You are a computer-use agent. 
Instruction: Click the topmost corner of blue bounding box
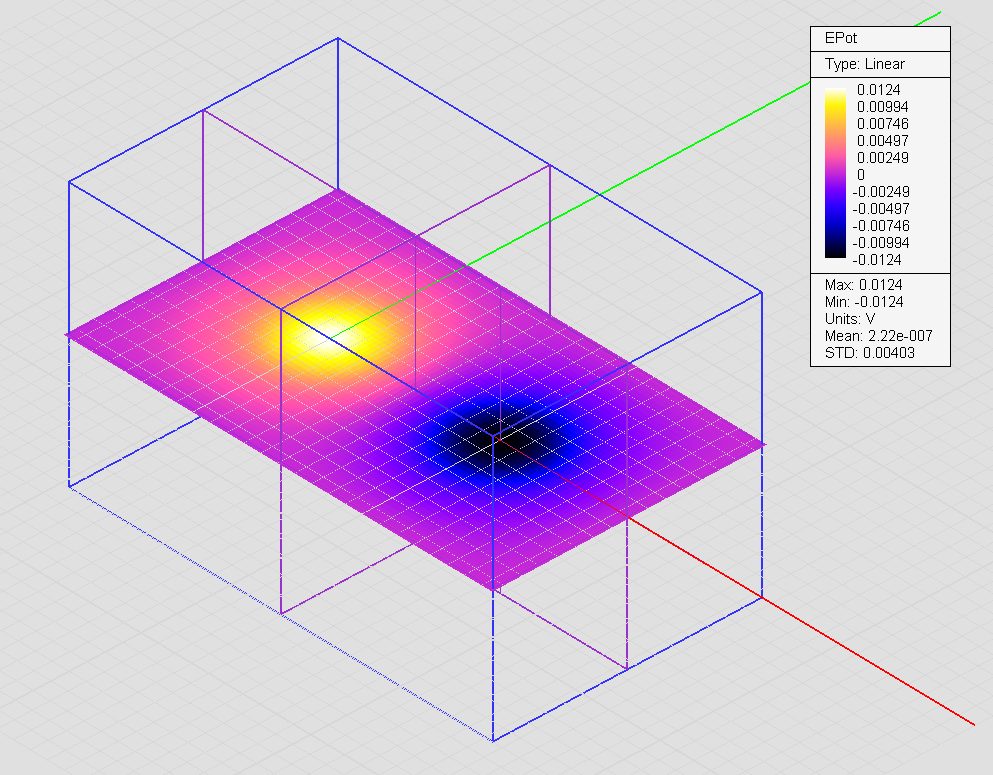pos(338,39)
